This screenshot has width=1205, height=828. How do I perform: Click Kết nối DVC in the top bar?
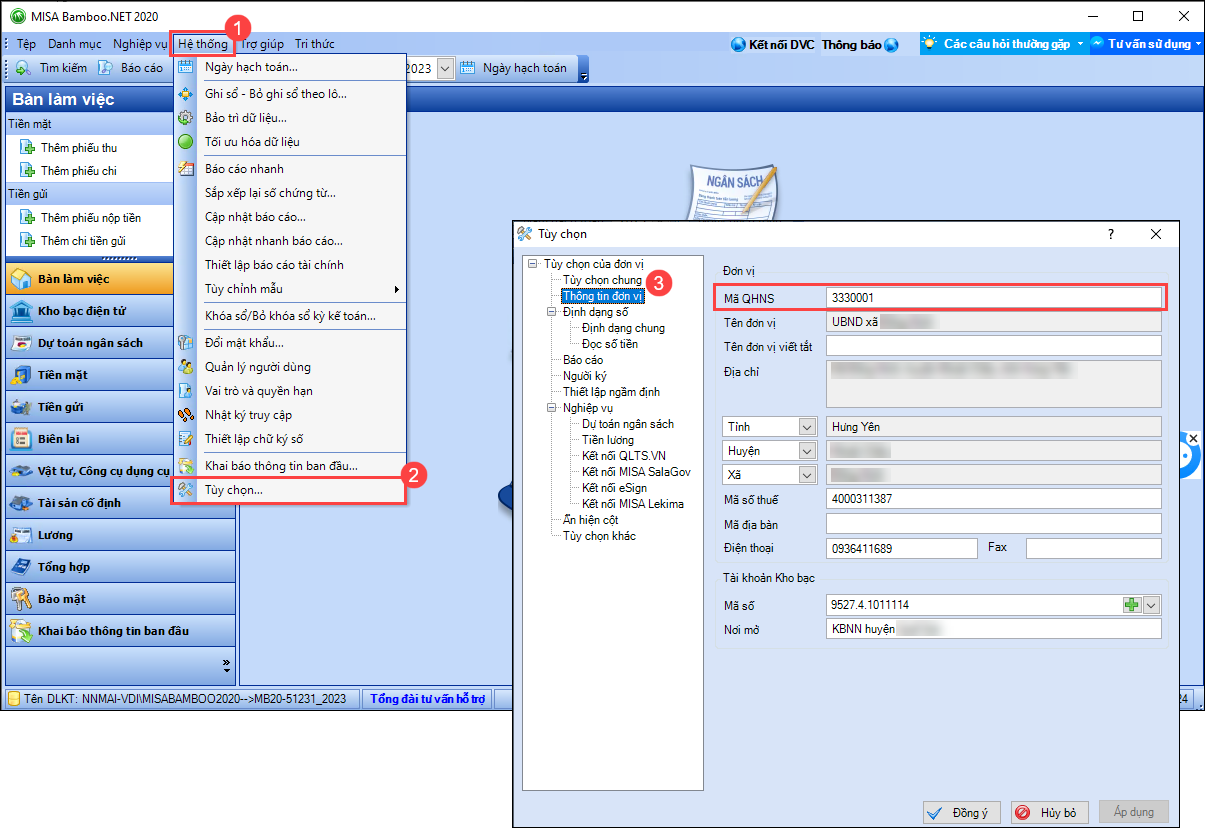click(x=773, y=44)
